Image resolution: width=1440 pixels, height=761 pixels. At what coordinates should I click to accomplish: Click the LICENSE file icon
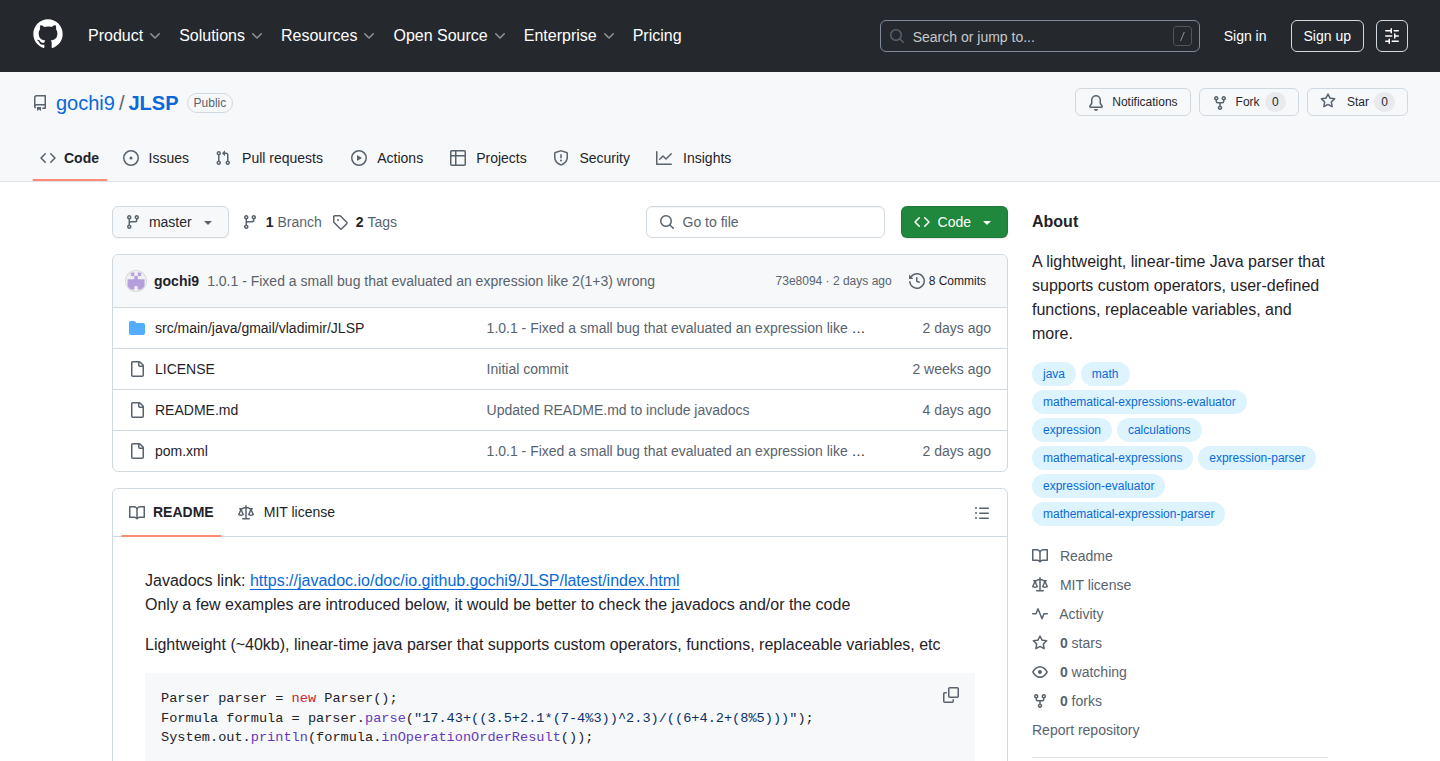(137, 369)
